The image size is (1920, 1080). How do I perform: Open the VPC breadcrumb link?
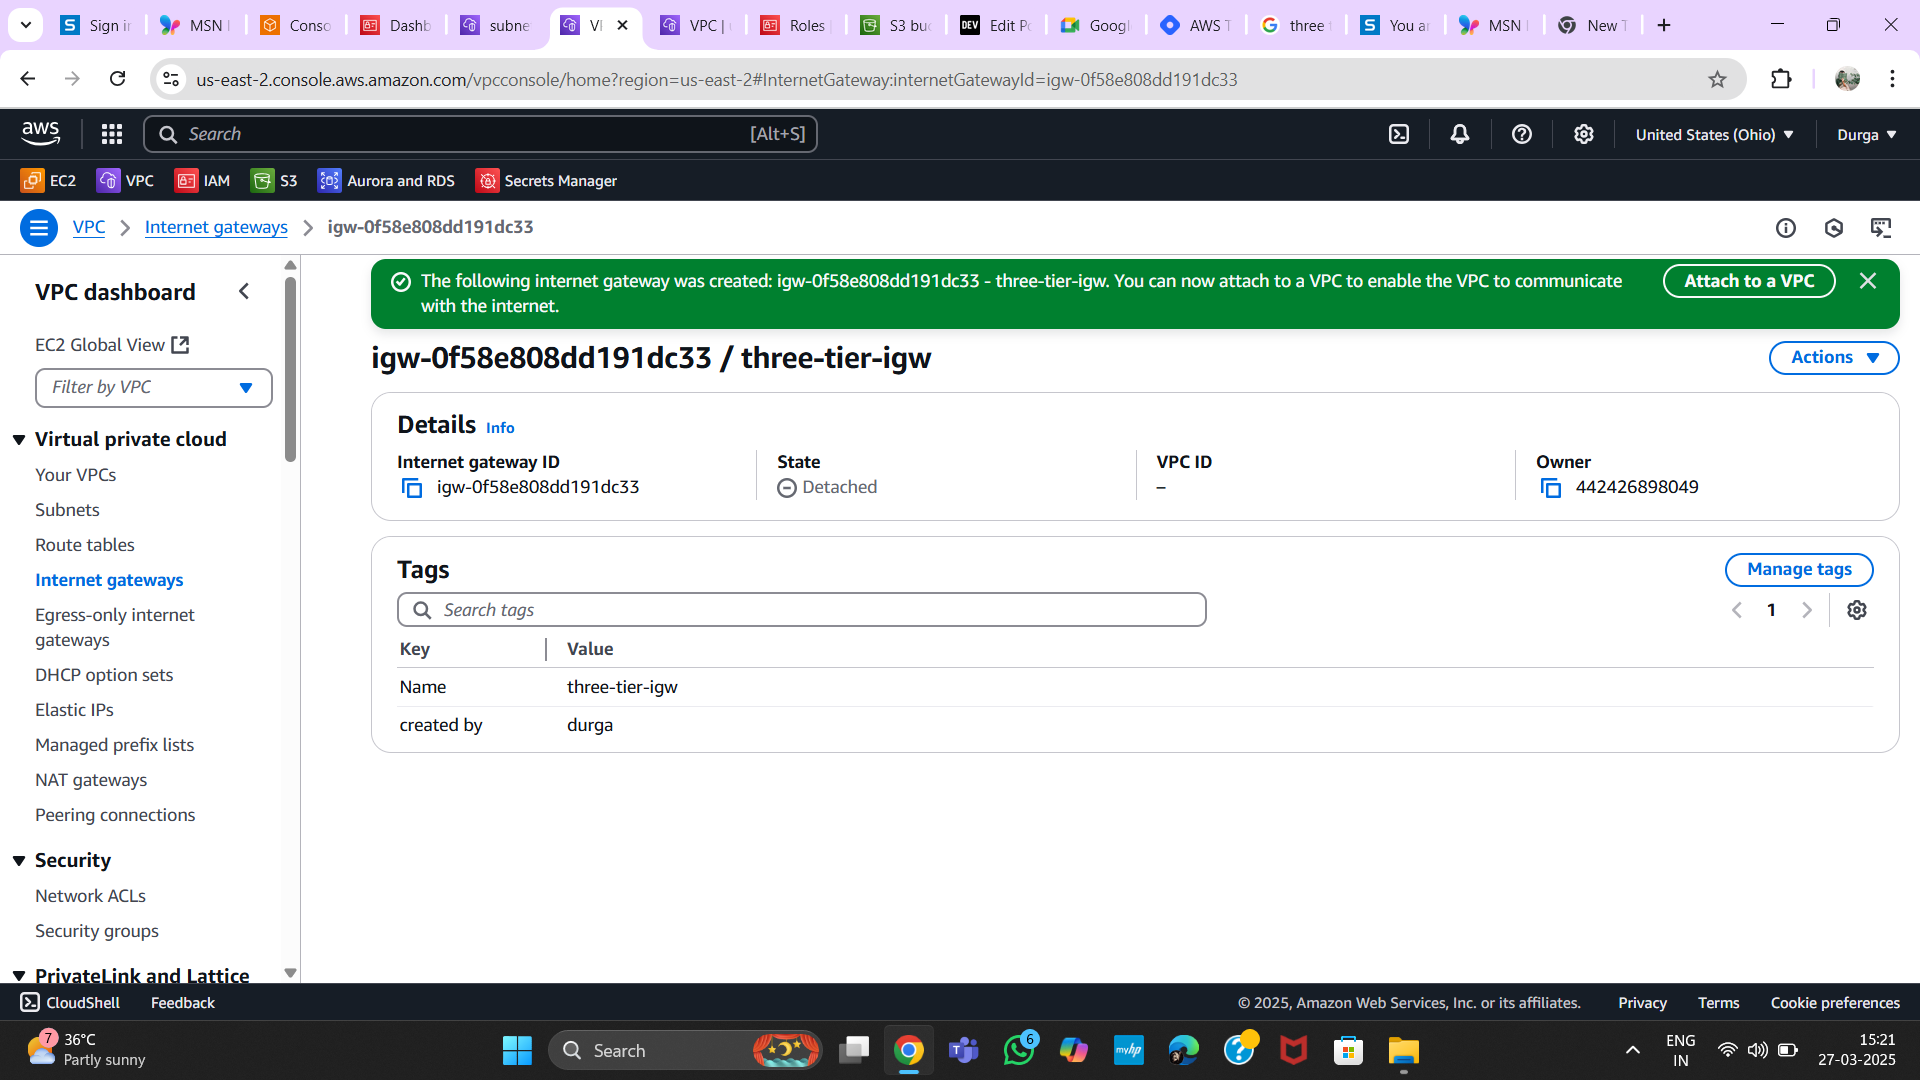pyautogui.click(x=89, y=227)
